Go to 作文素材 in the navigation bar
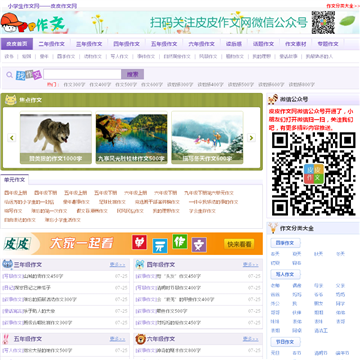Viewport: 360px width, 360px height. 296,44
